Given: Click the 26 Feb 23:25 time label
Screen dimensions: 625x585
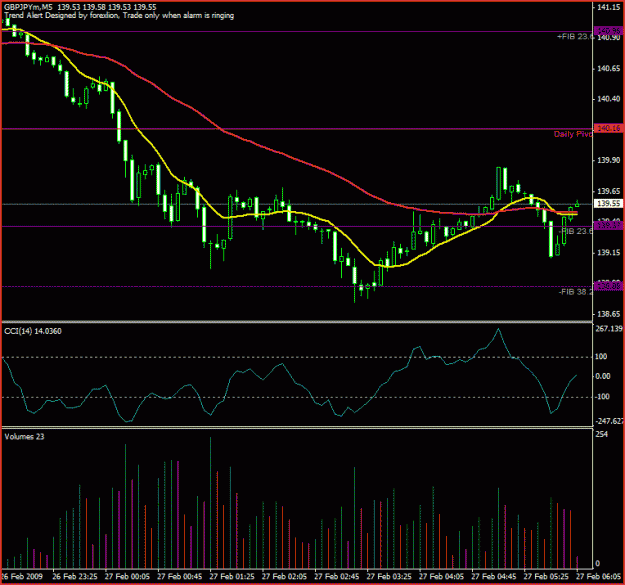Looking at the screenshot, I should (75, 577).
